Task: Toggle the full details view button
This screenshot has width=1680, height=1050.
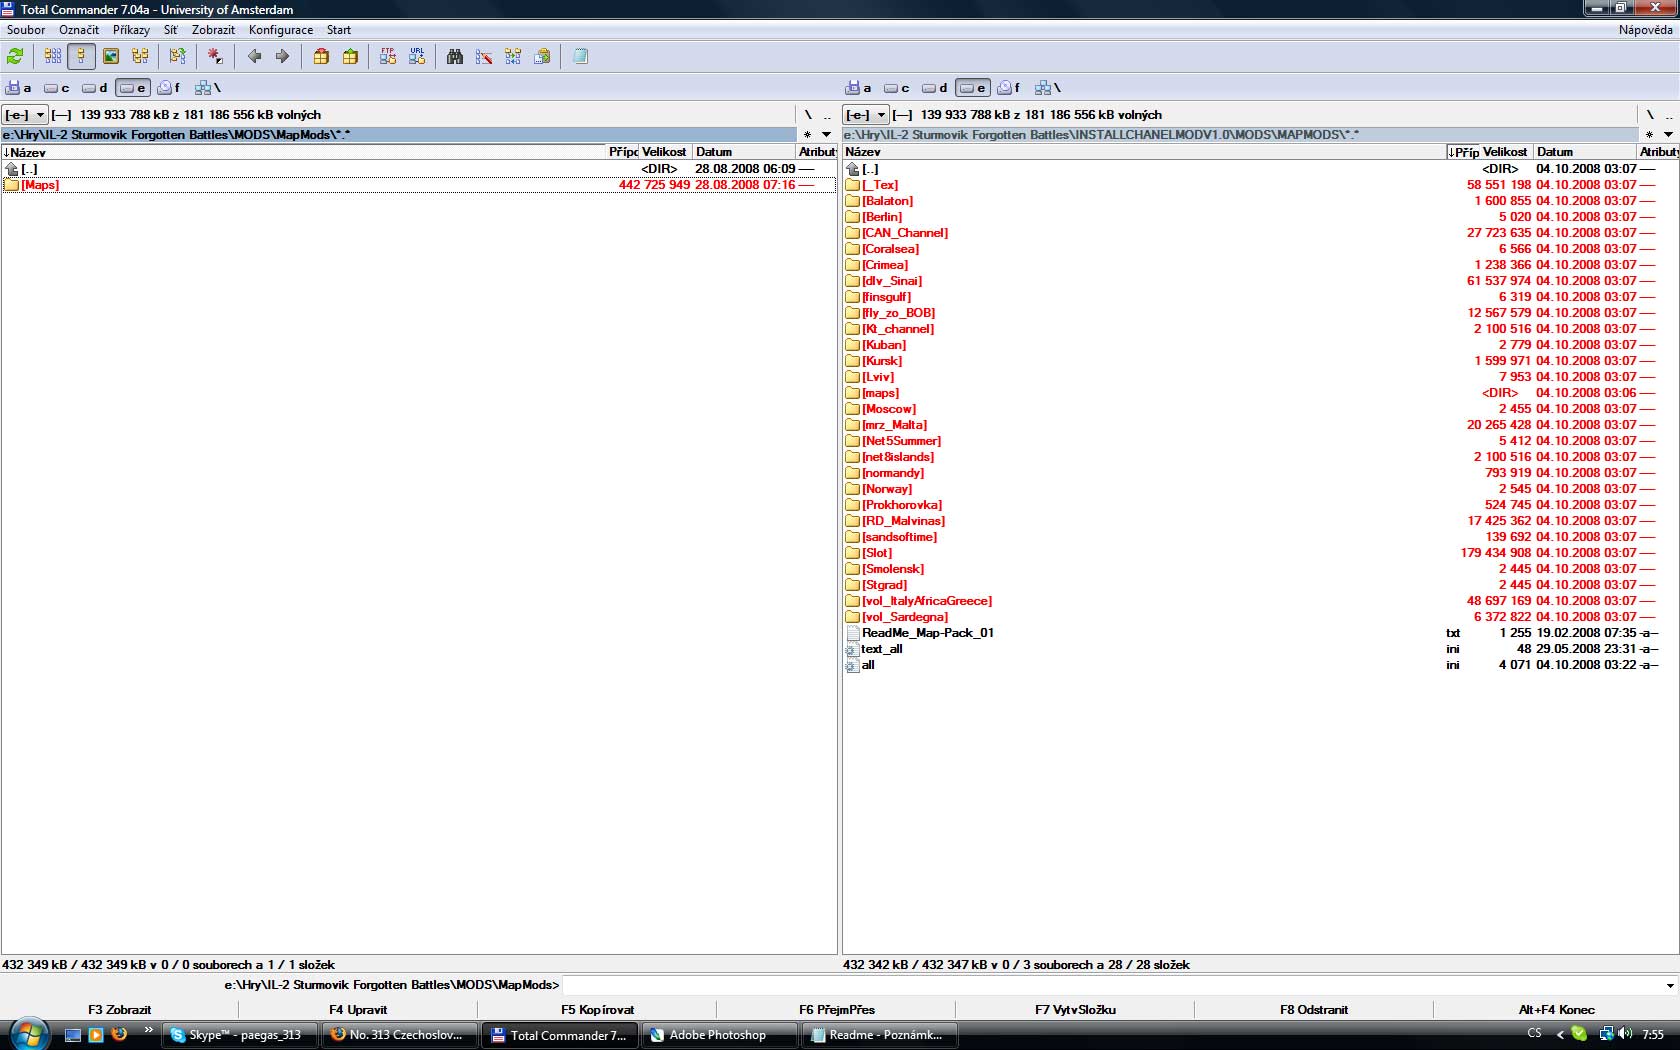Action: point(82,57)
